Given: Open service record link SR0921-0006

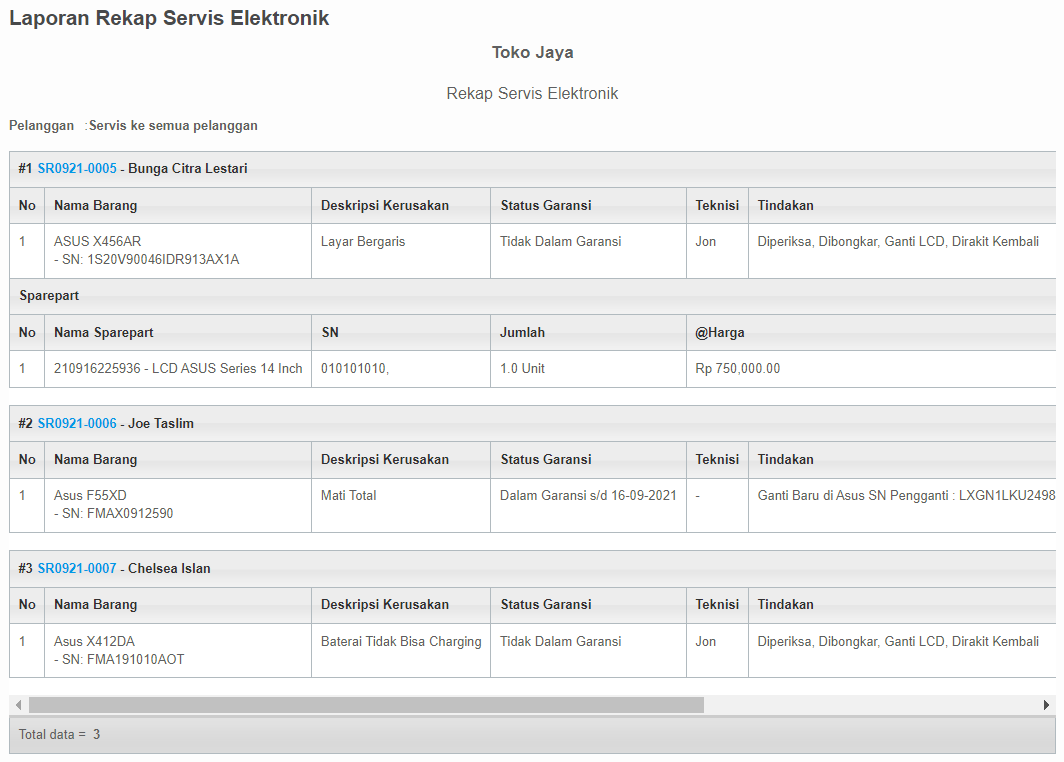Looking at the screenshot, I should click(77, 423).
